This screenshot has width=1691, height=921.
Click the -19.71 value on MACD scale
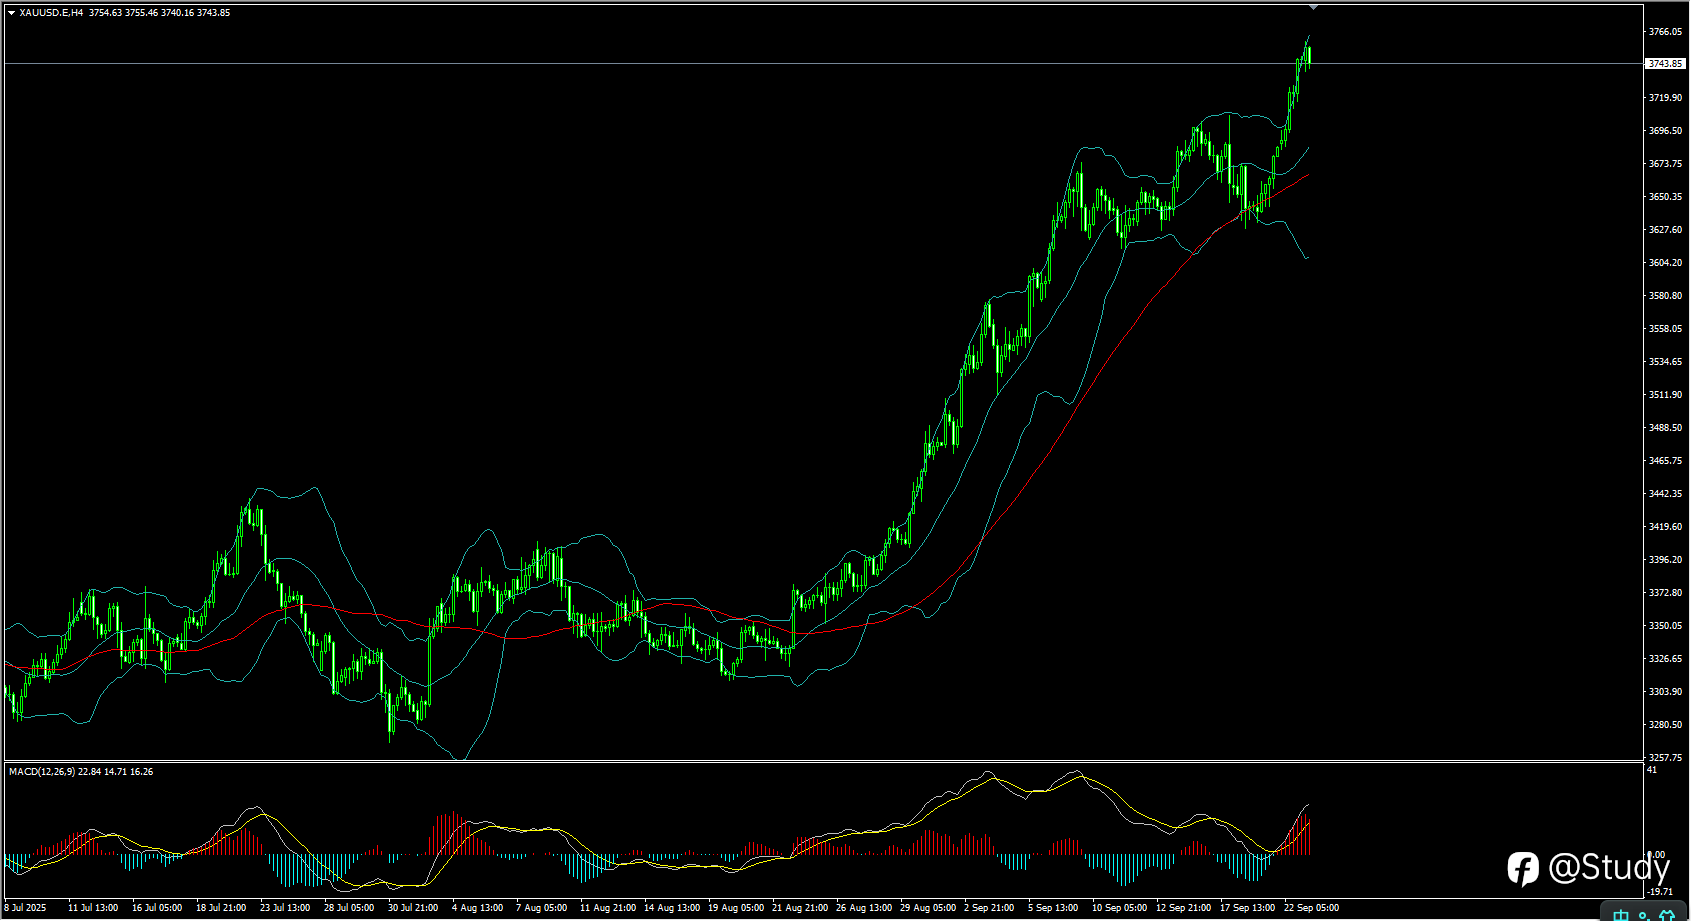pos(1660,892)
